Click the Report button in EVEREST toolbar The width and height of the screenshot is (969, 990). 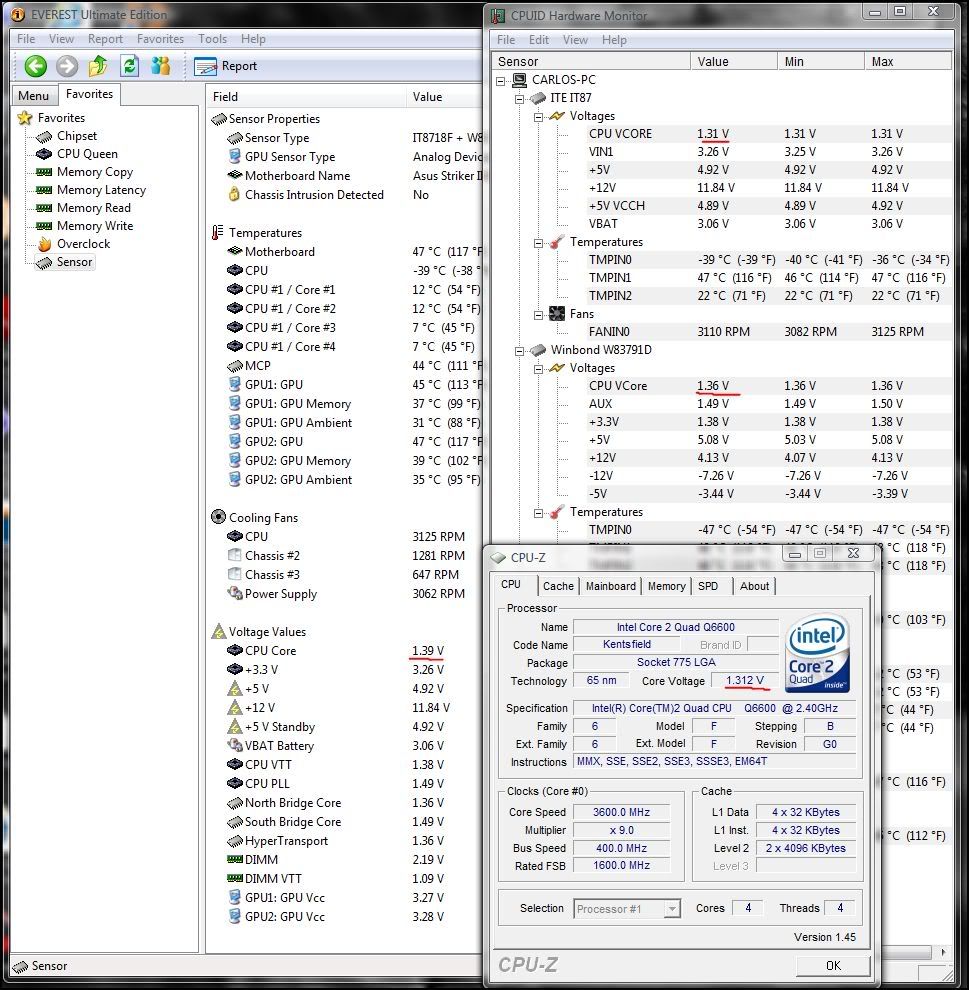tap(225, 66)
